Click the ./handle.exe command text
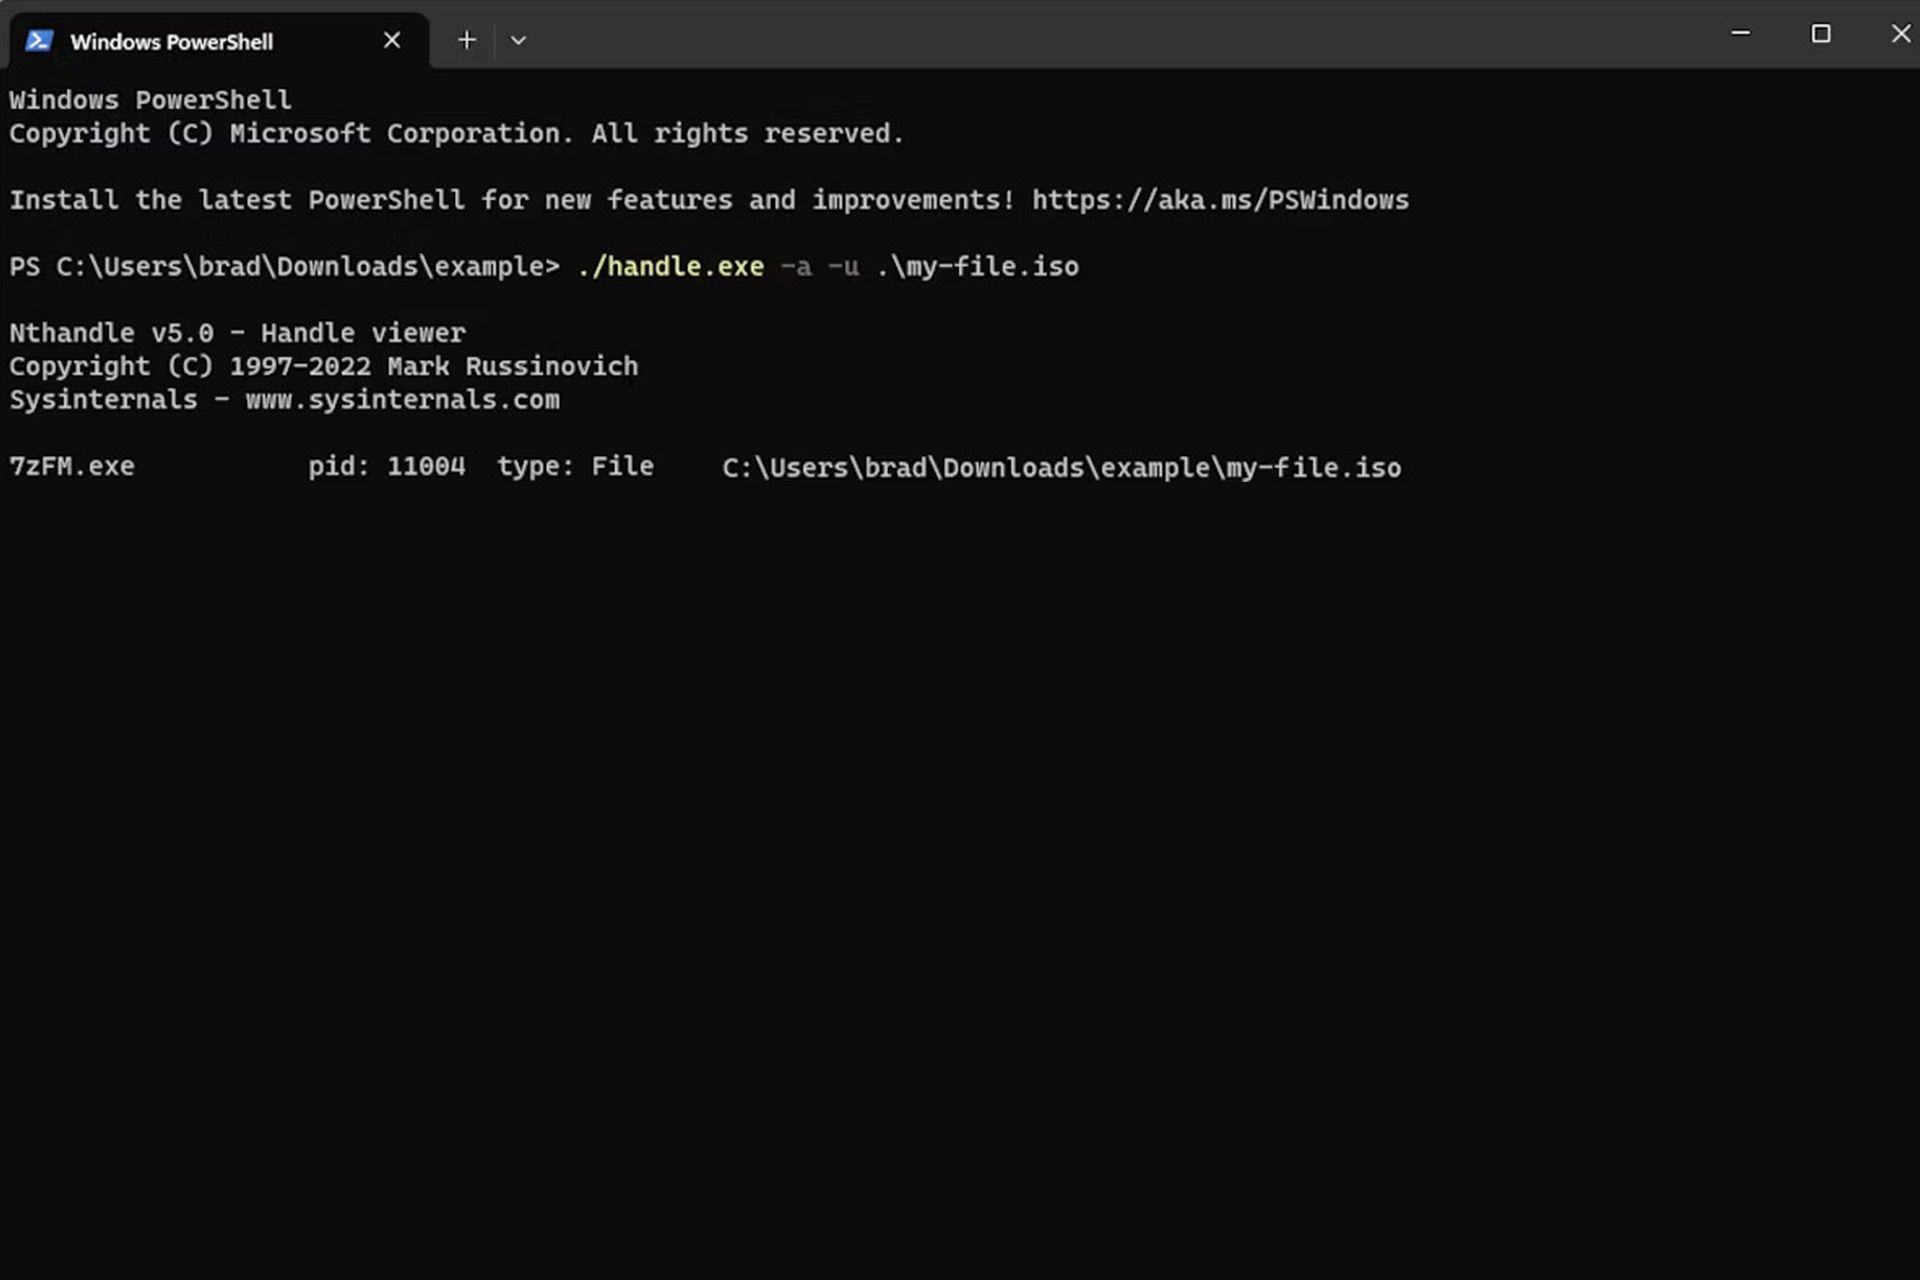Viewport: 1920px width, 1280px height. click(x=669, y=266)
